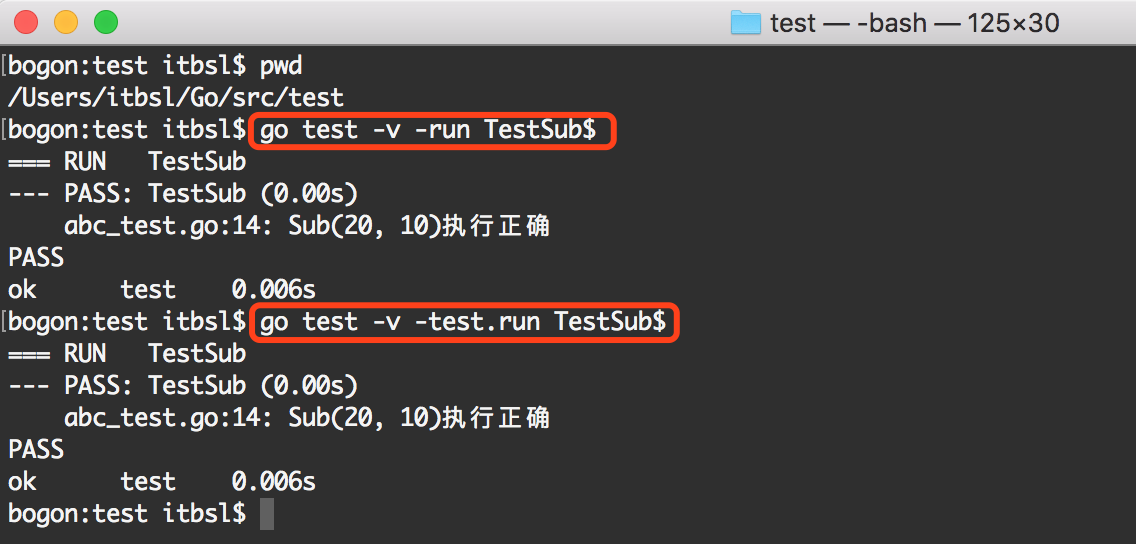Click the first '=== RUN TestSub' line
The width and height of the screenshot is (1136, 544).
pyautogui.click(x=127, y=162)
